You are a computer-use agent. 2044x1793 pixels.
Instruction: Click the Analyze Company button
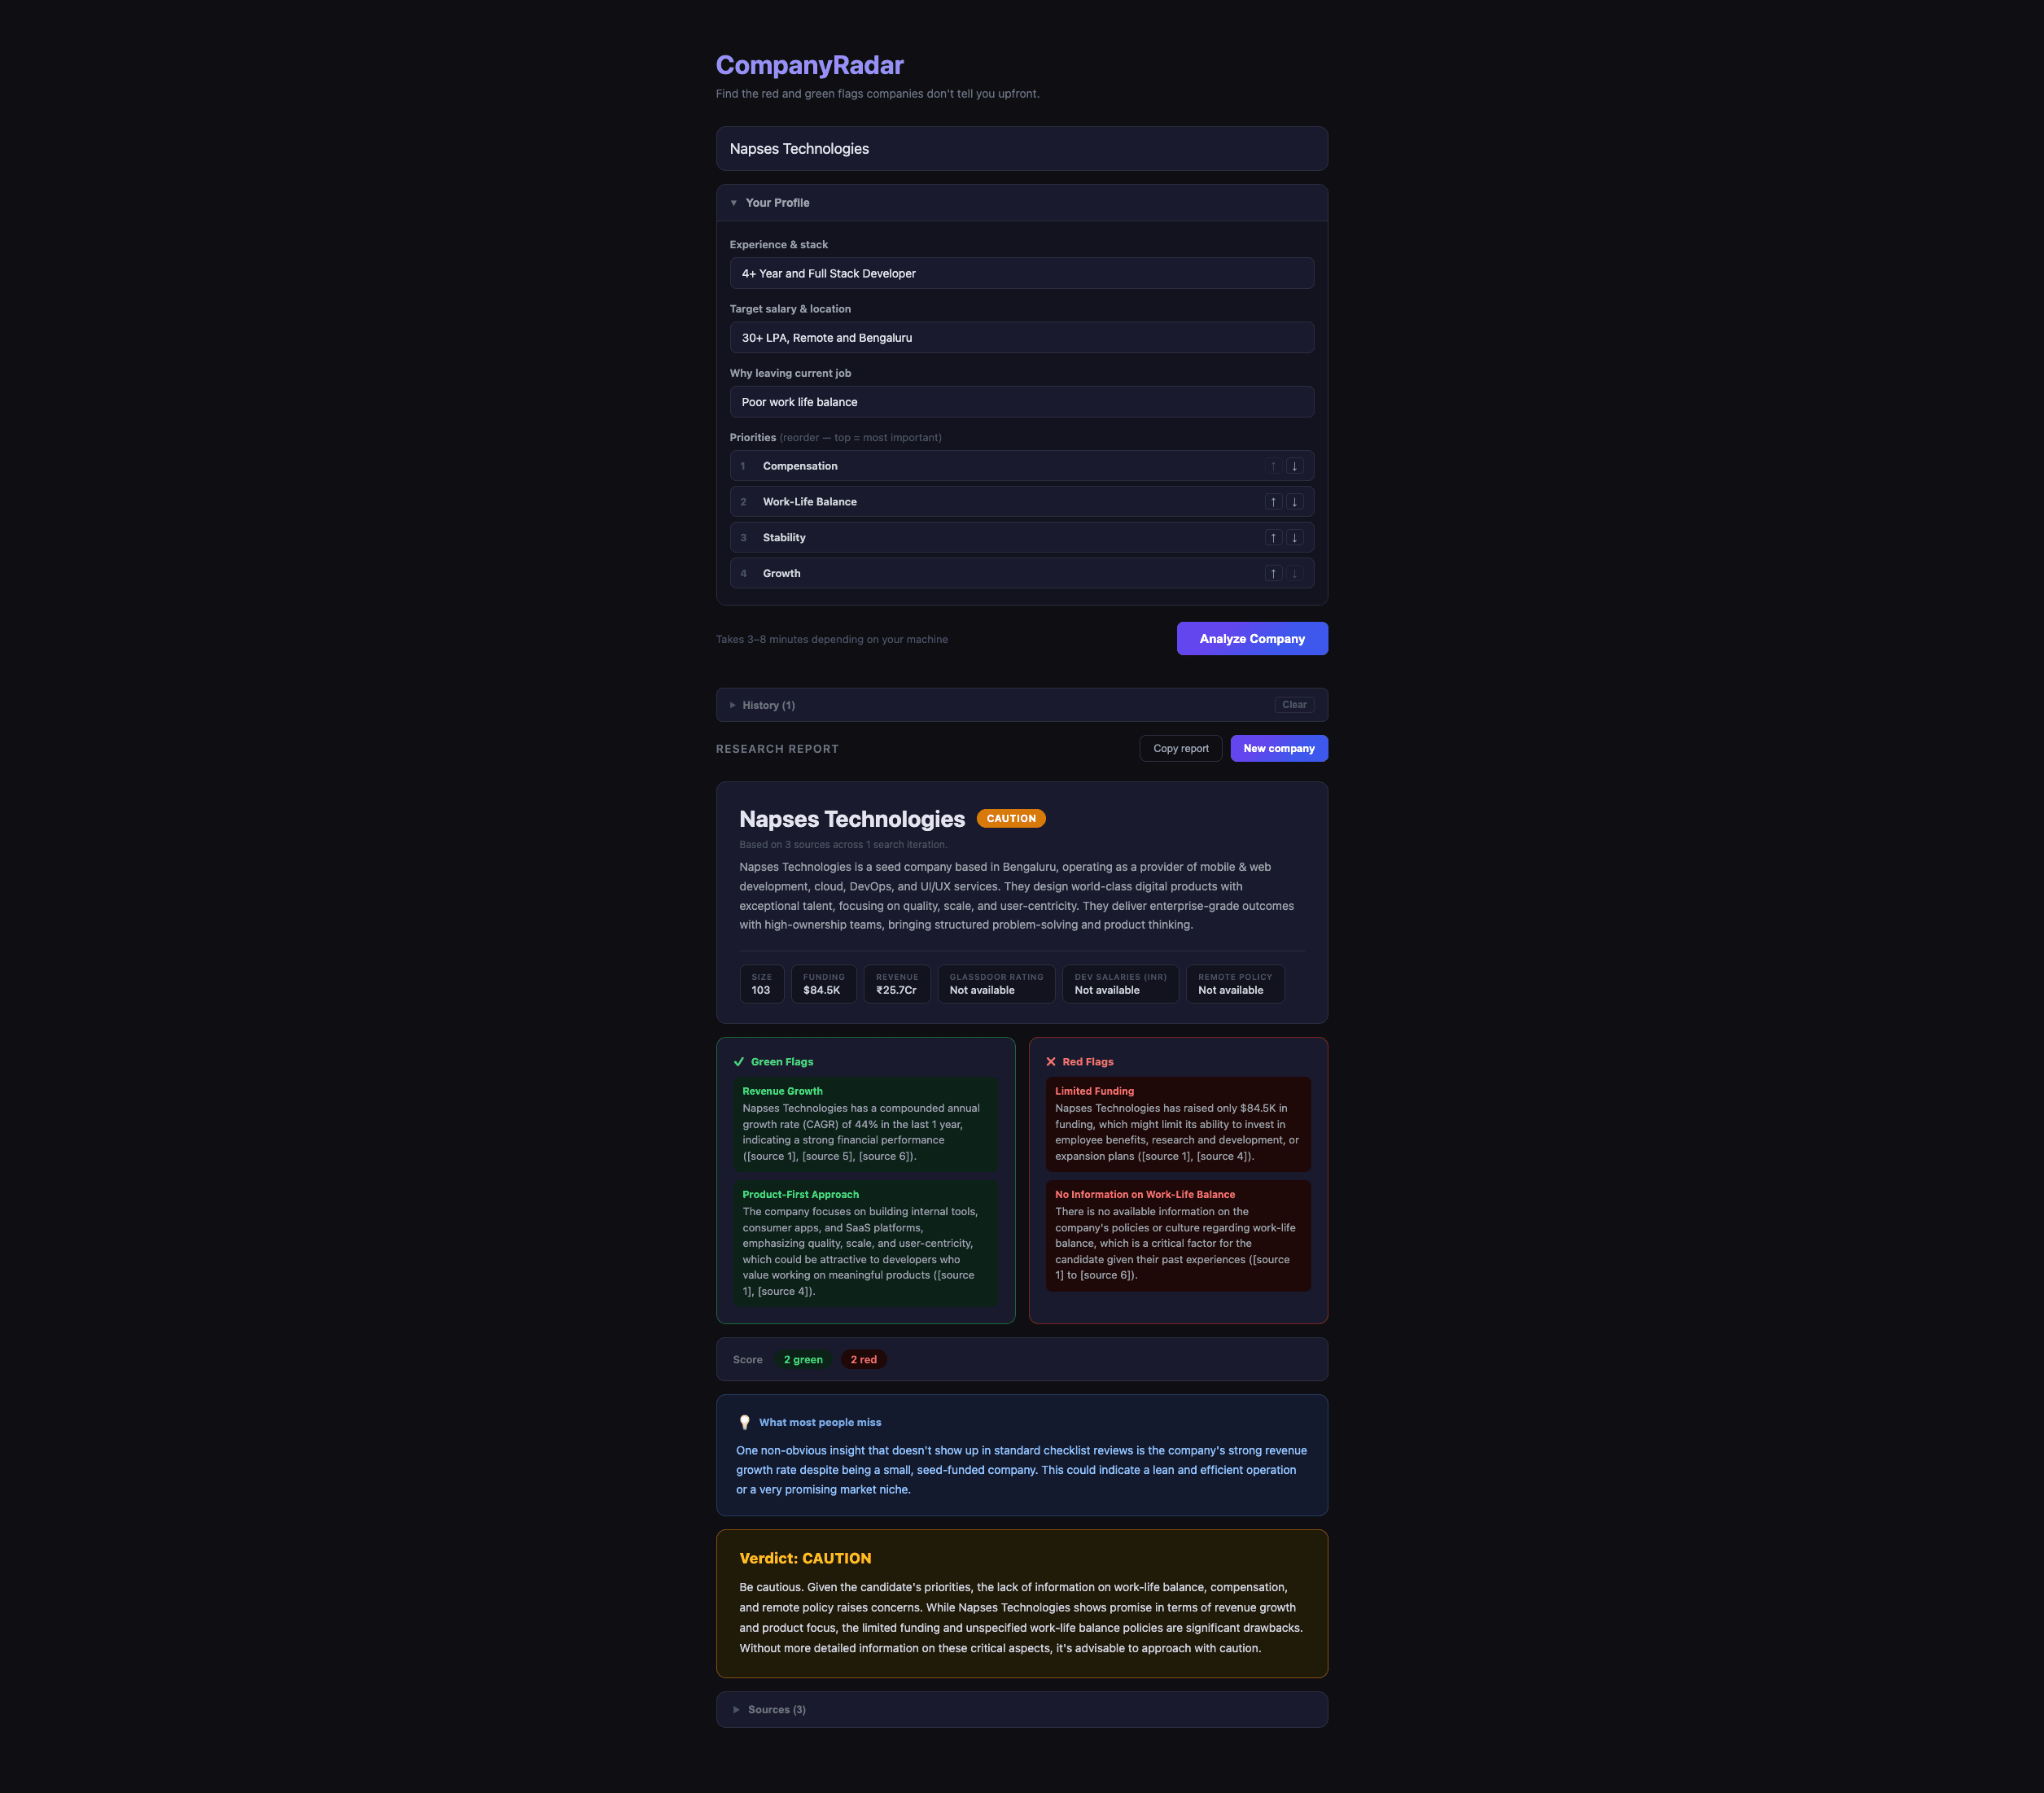1252,639
